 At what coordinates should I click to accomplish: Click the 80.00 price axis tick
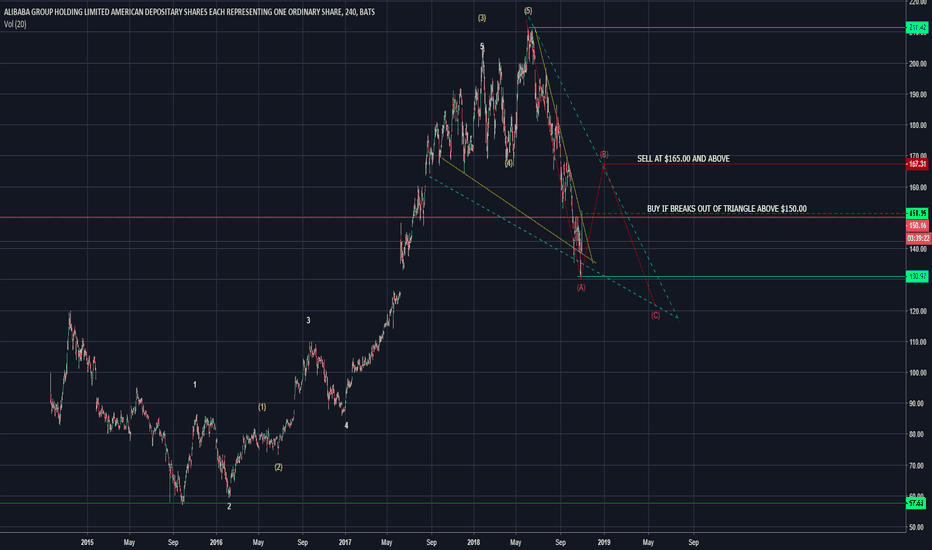918,435
